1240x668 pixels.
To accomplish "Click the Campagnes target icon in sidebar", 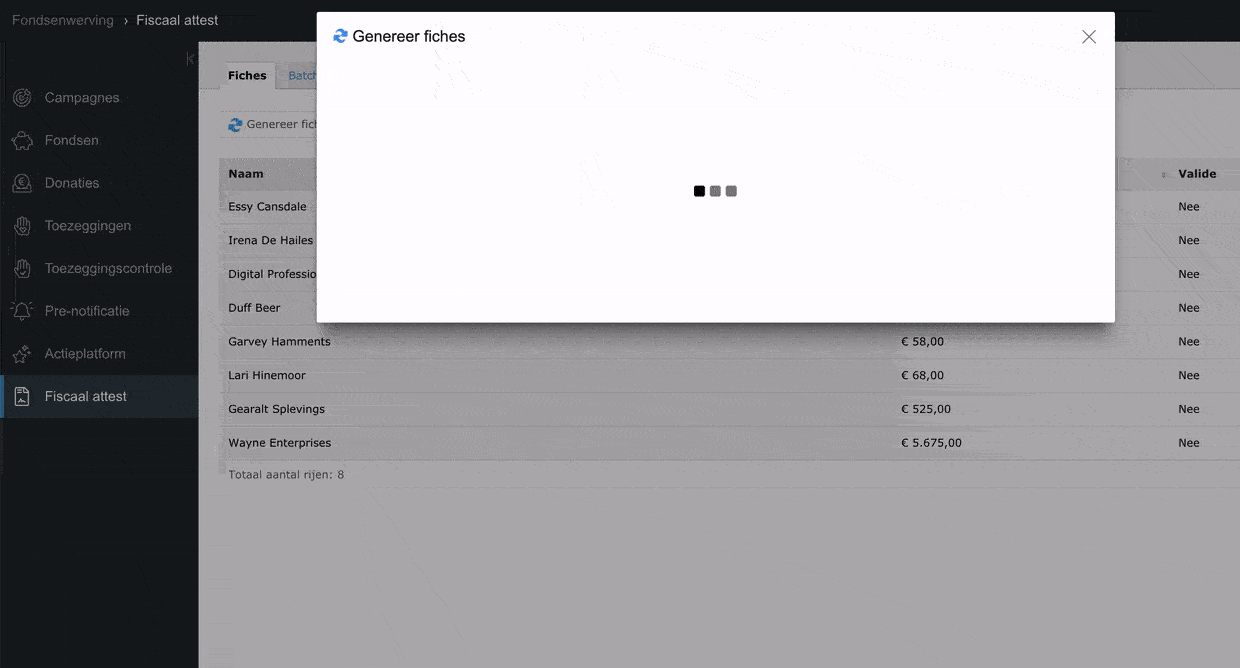I will coord(22,98).
